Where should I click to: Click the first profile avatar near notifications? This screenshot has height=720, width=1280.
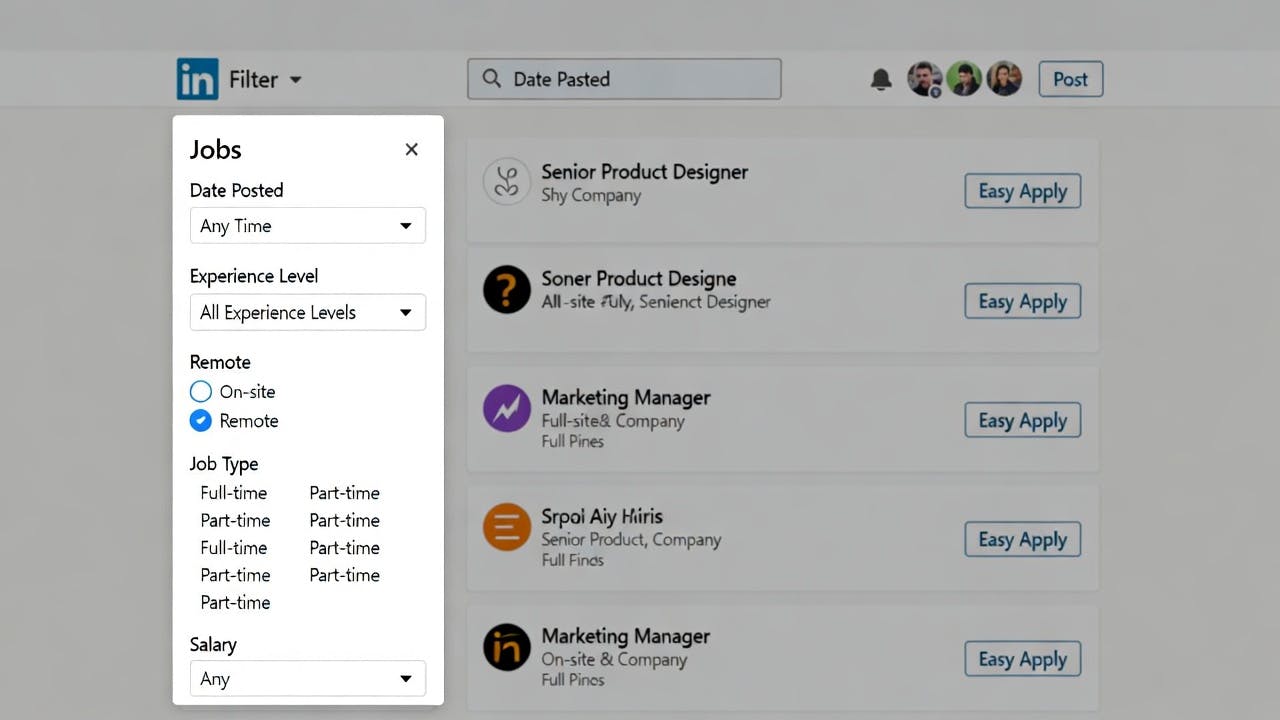(x=923, y=78)
